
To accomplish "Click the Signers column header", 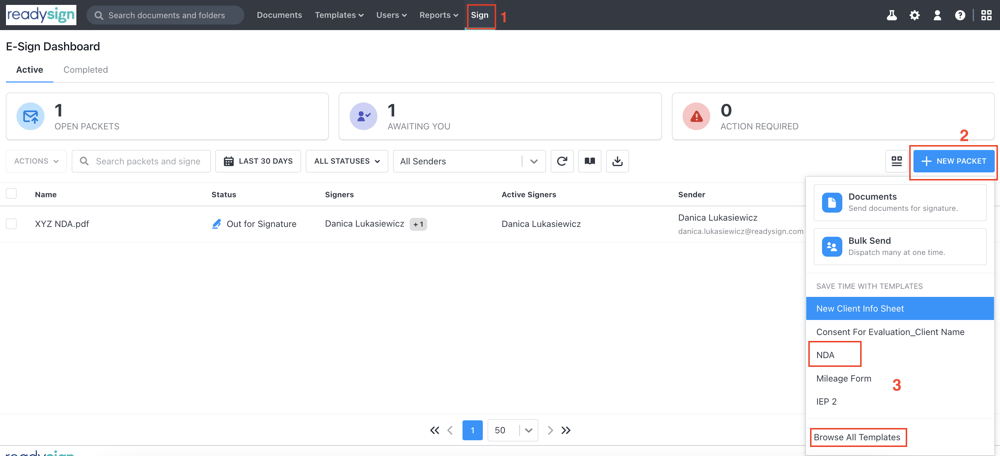I will coord(339,194).
